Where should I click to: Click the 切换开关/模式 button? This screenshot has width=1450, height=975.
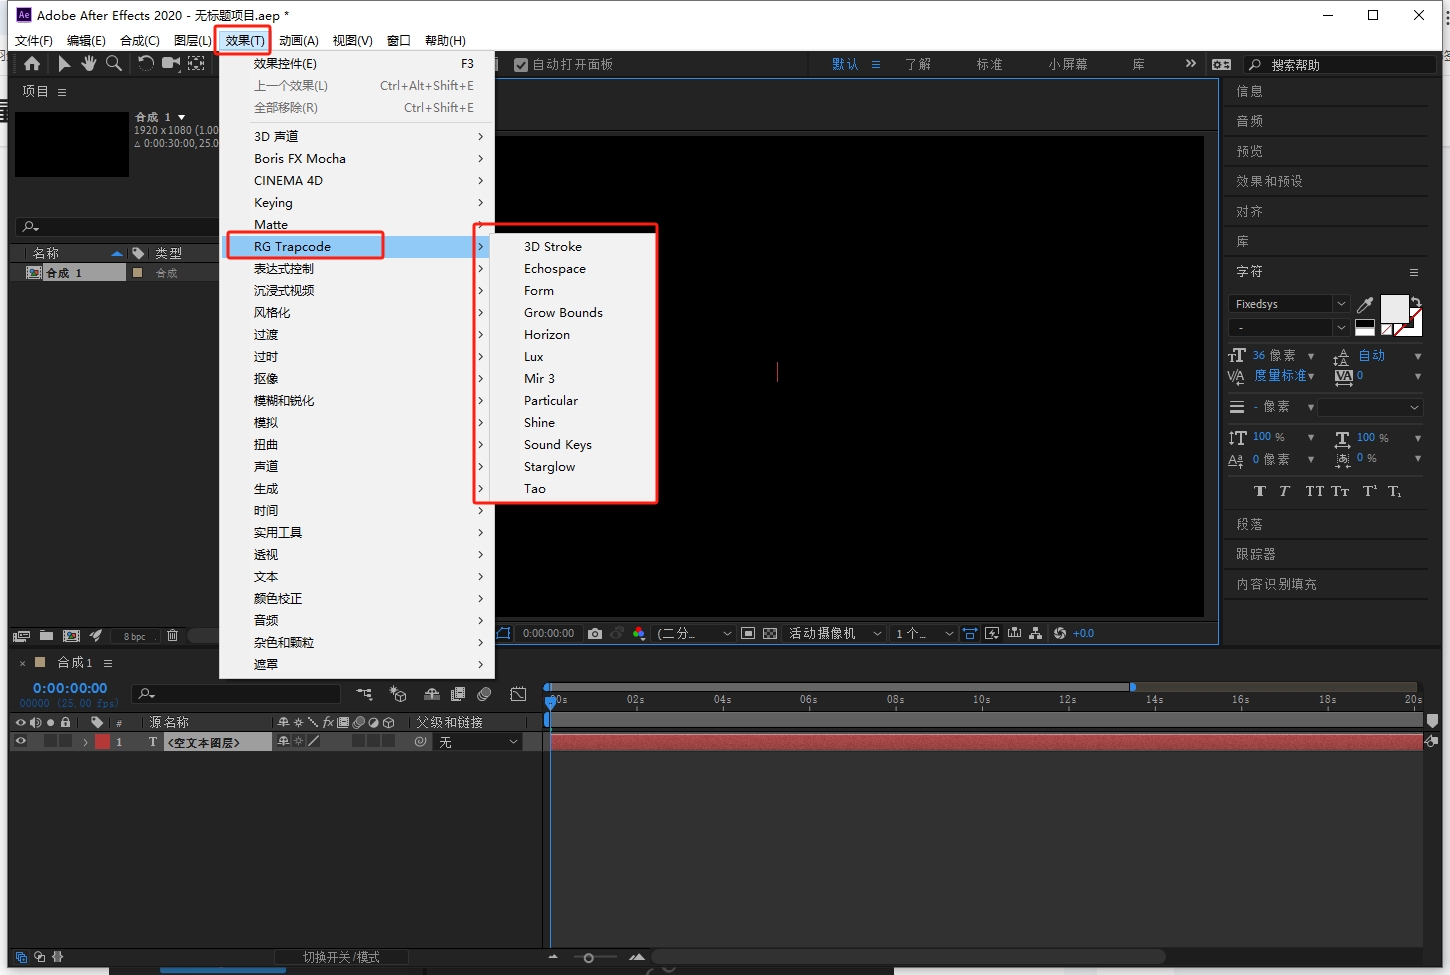[x=341, y=957]
